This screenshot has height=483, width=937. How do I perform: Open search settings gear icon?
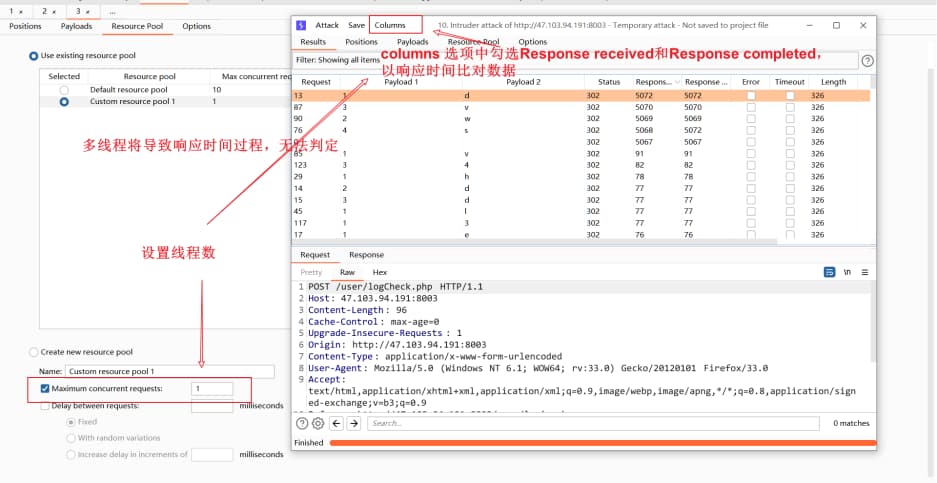[x=318, y=423]
